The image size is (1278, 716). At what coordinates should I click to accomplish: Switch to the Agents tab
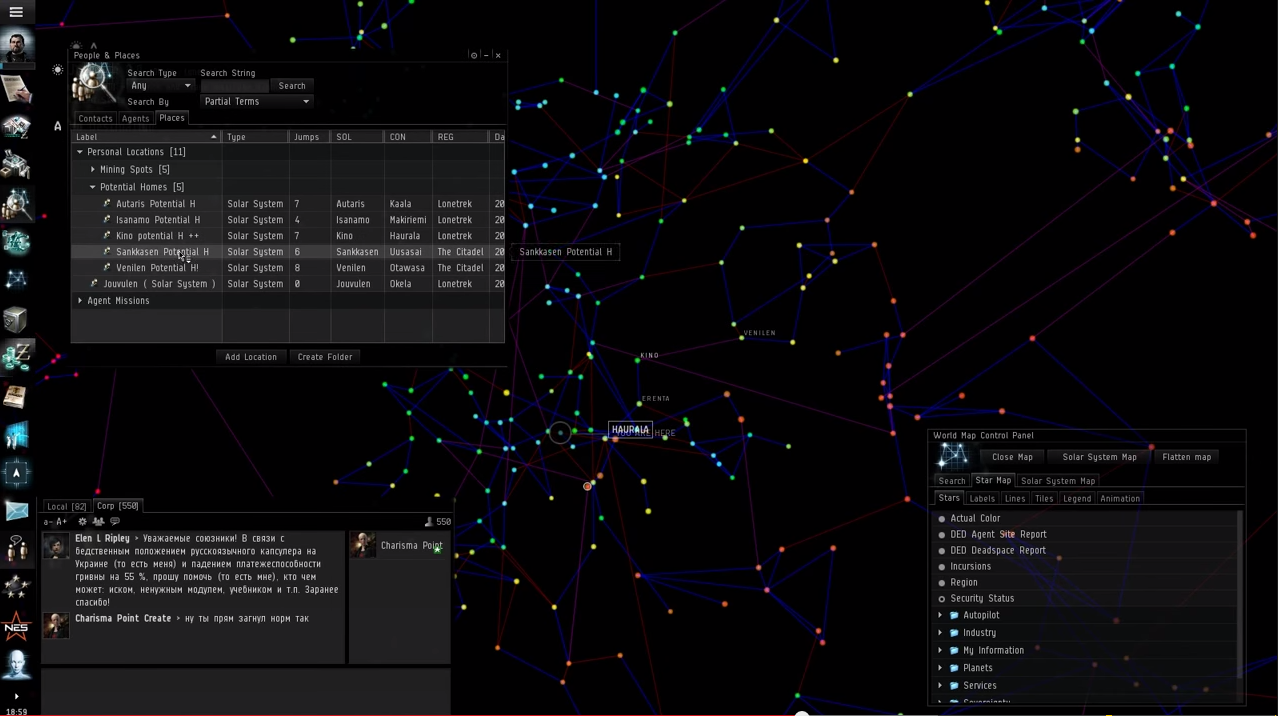(x=135, y=118)
